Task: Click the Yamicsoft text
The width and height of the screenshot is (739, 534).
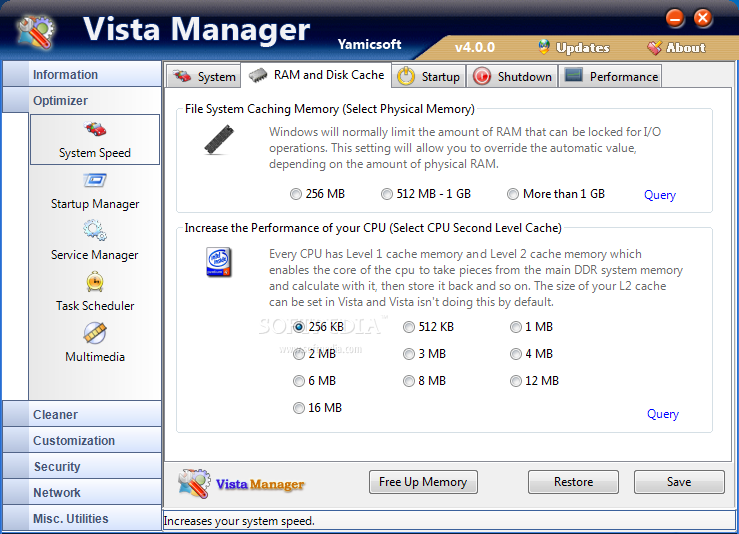Action: click(x=369, y=44)
